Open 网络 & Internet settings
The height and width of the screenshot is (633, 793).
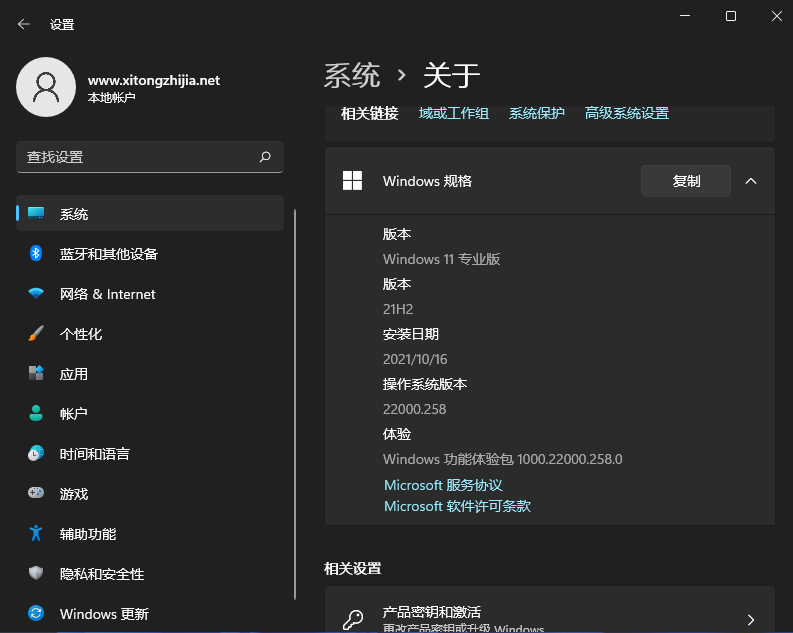click(x=150, y=293)
